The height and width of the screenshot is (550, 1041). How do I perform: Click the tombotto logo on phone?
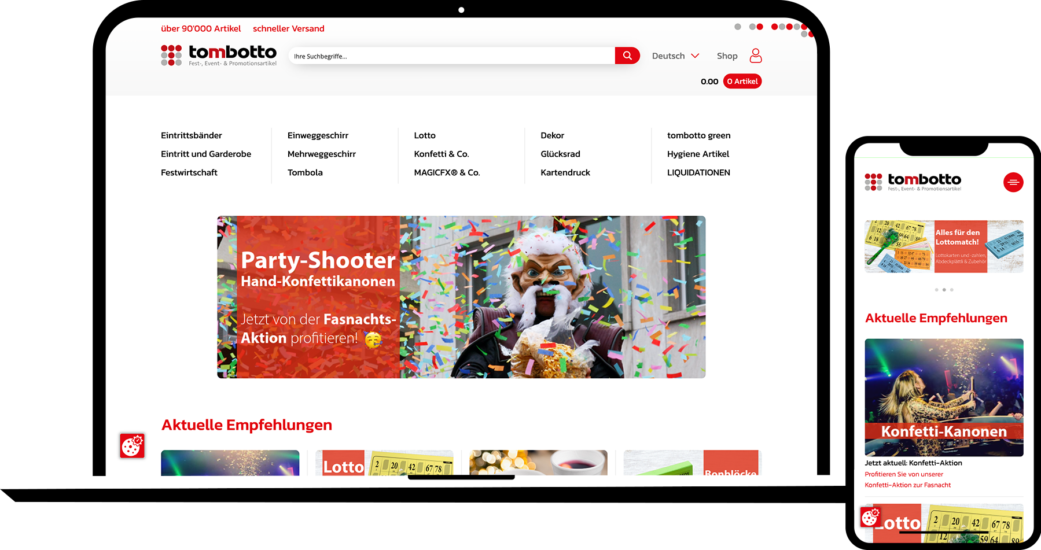(913, 181)
